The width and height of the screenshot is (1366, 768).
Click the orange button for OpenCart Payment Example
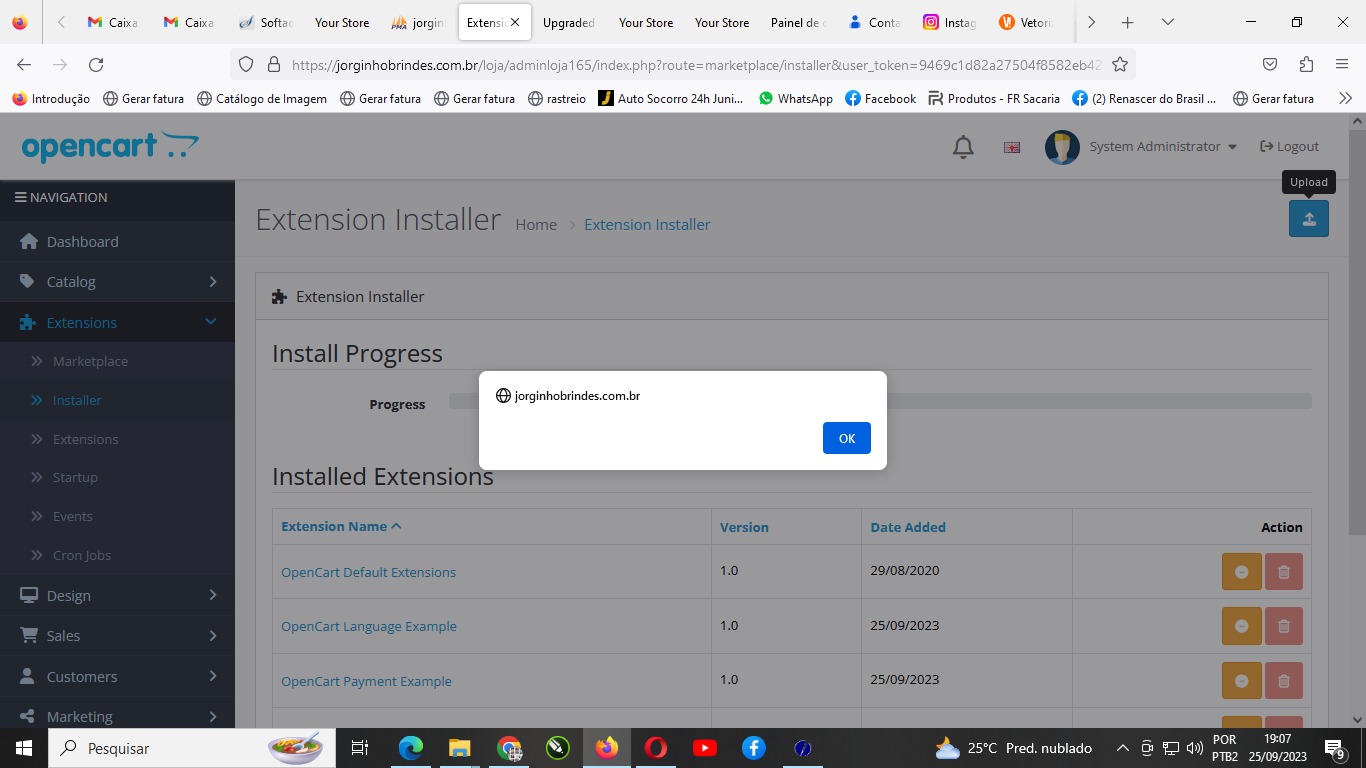pos(1241,681)
